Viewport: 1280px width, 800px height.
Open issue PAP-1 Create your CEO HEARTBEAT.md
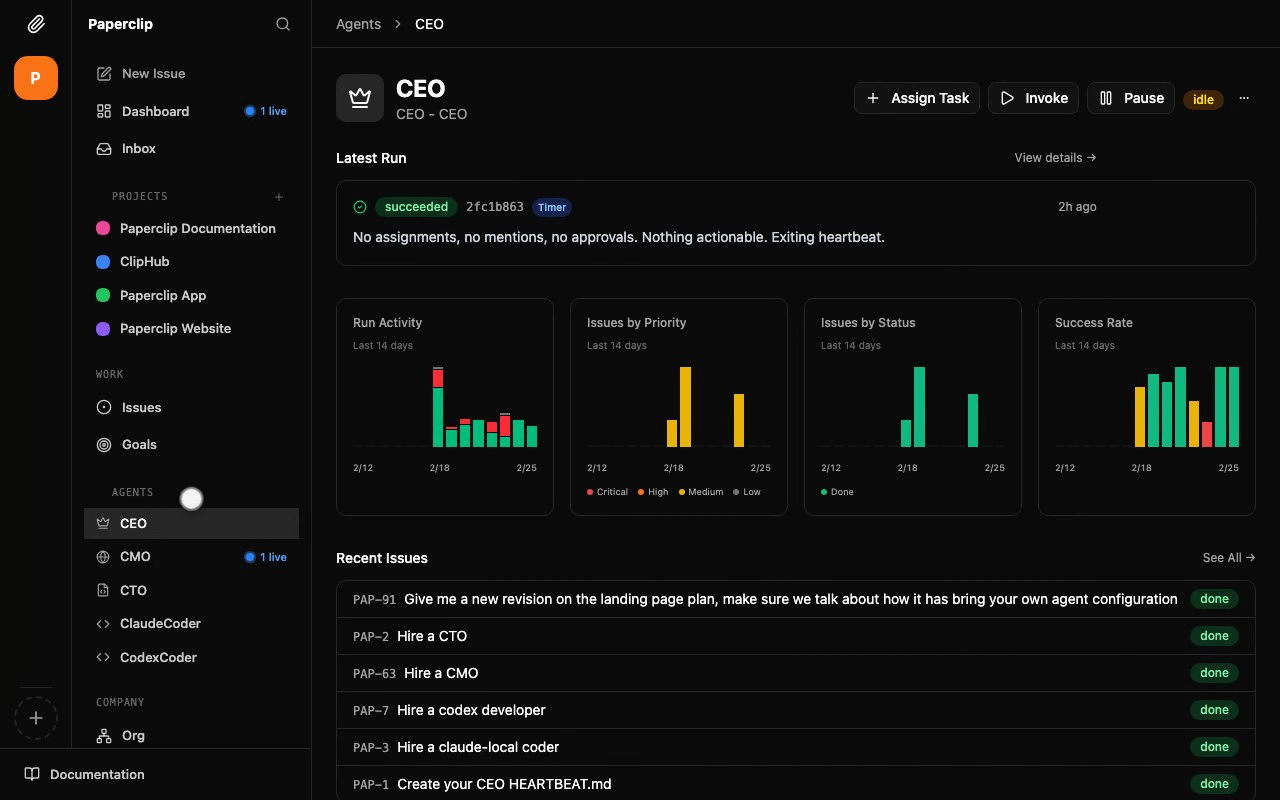(x=796, y=784)
